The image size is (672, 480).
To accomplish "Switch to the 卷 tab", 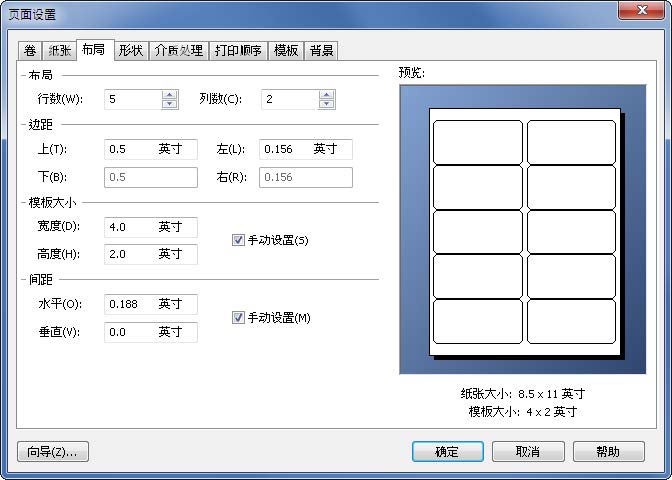I will pyautogui.click(x=29, y=51).
